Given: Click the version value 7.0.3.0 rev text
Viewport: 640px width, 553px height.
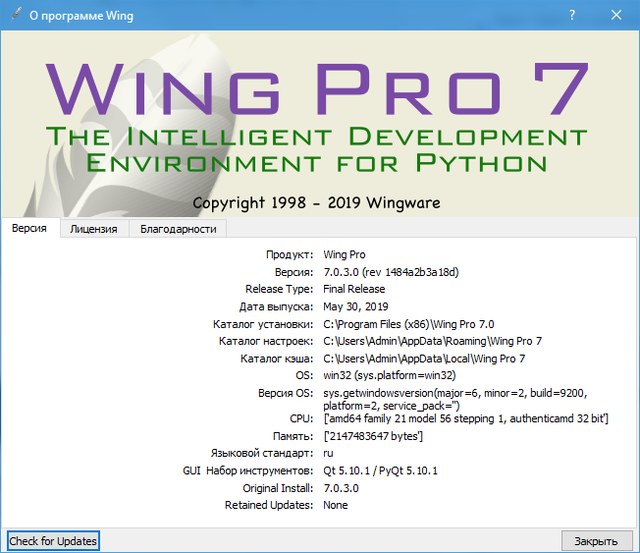Looking at the screenshot, I should 391,272.
